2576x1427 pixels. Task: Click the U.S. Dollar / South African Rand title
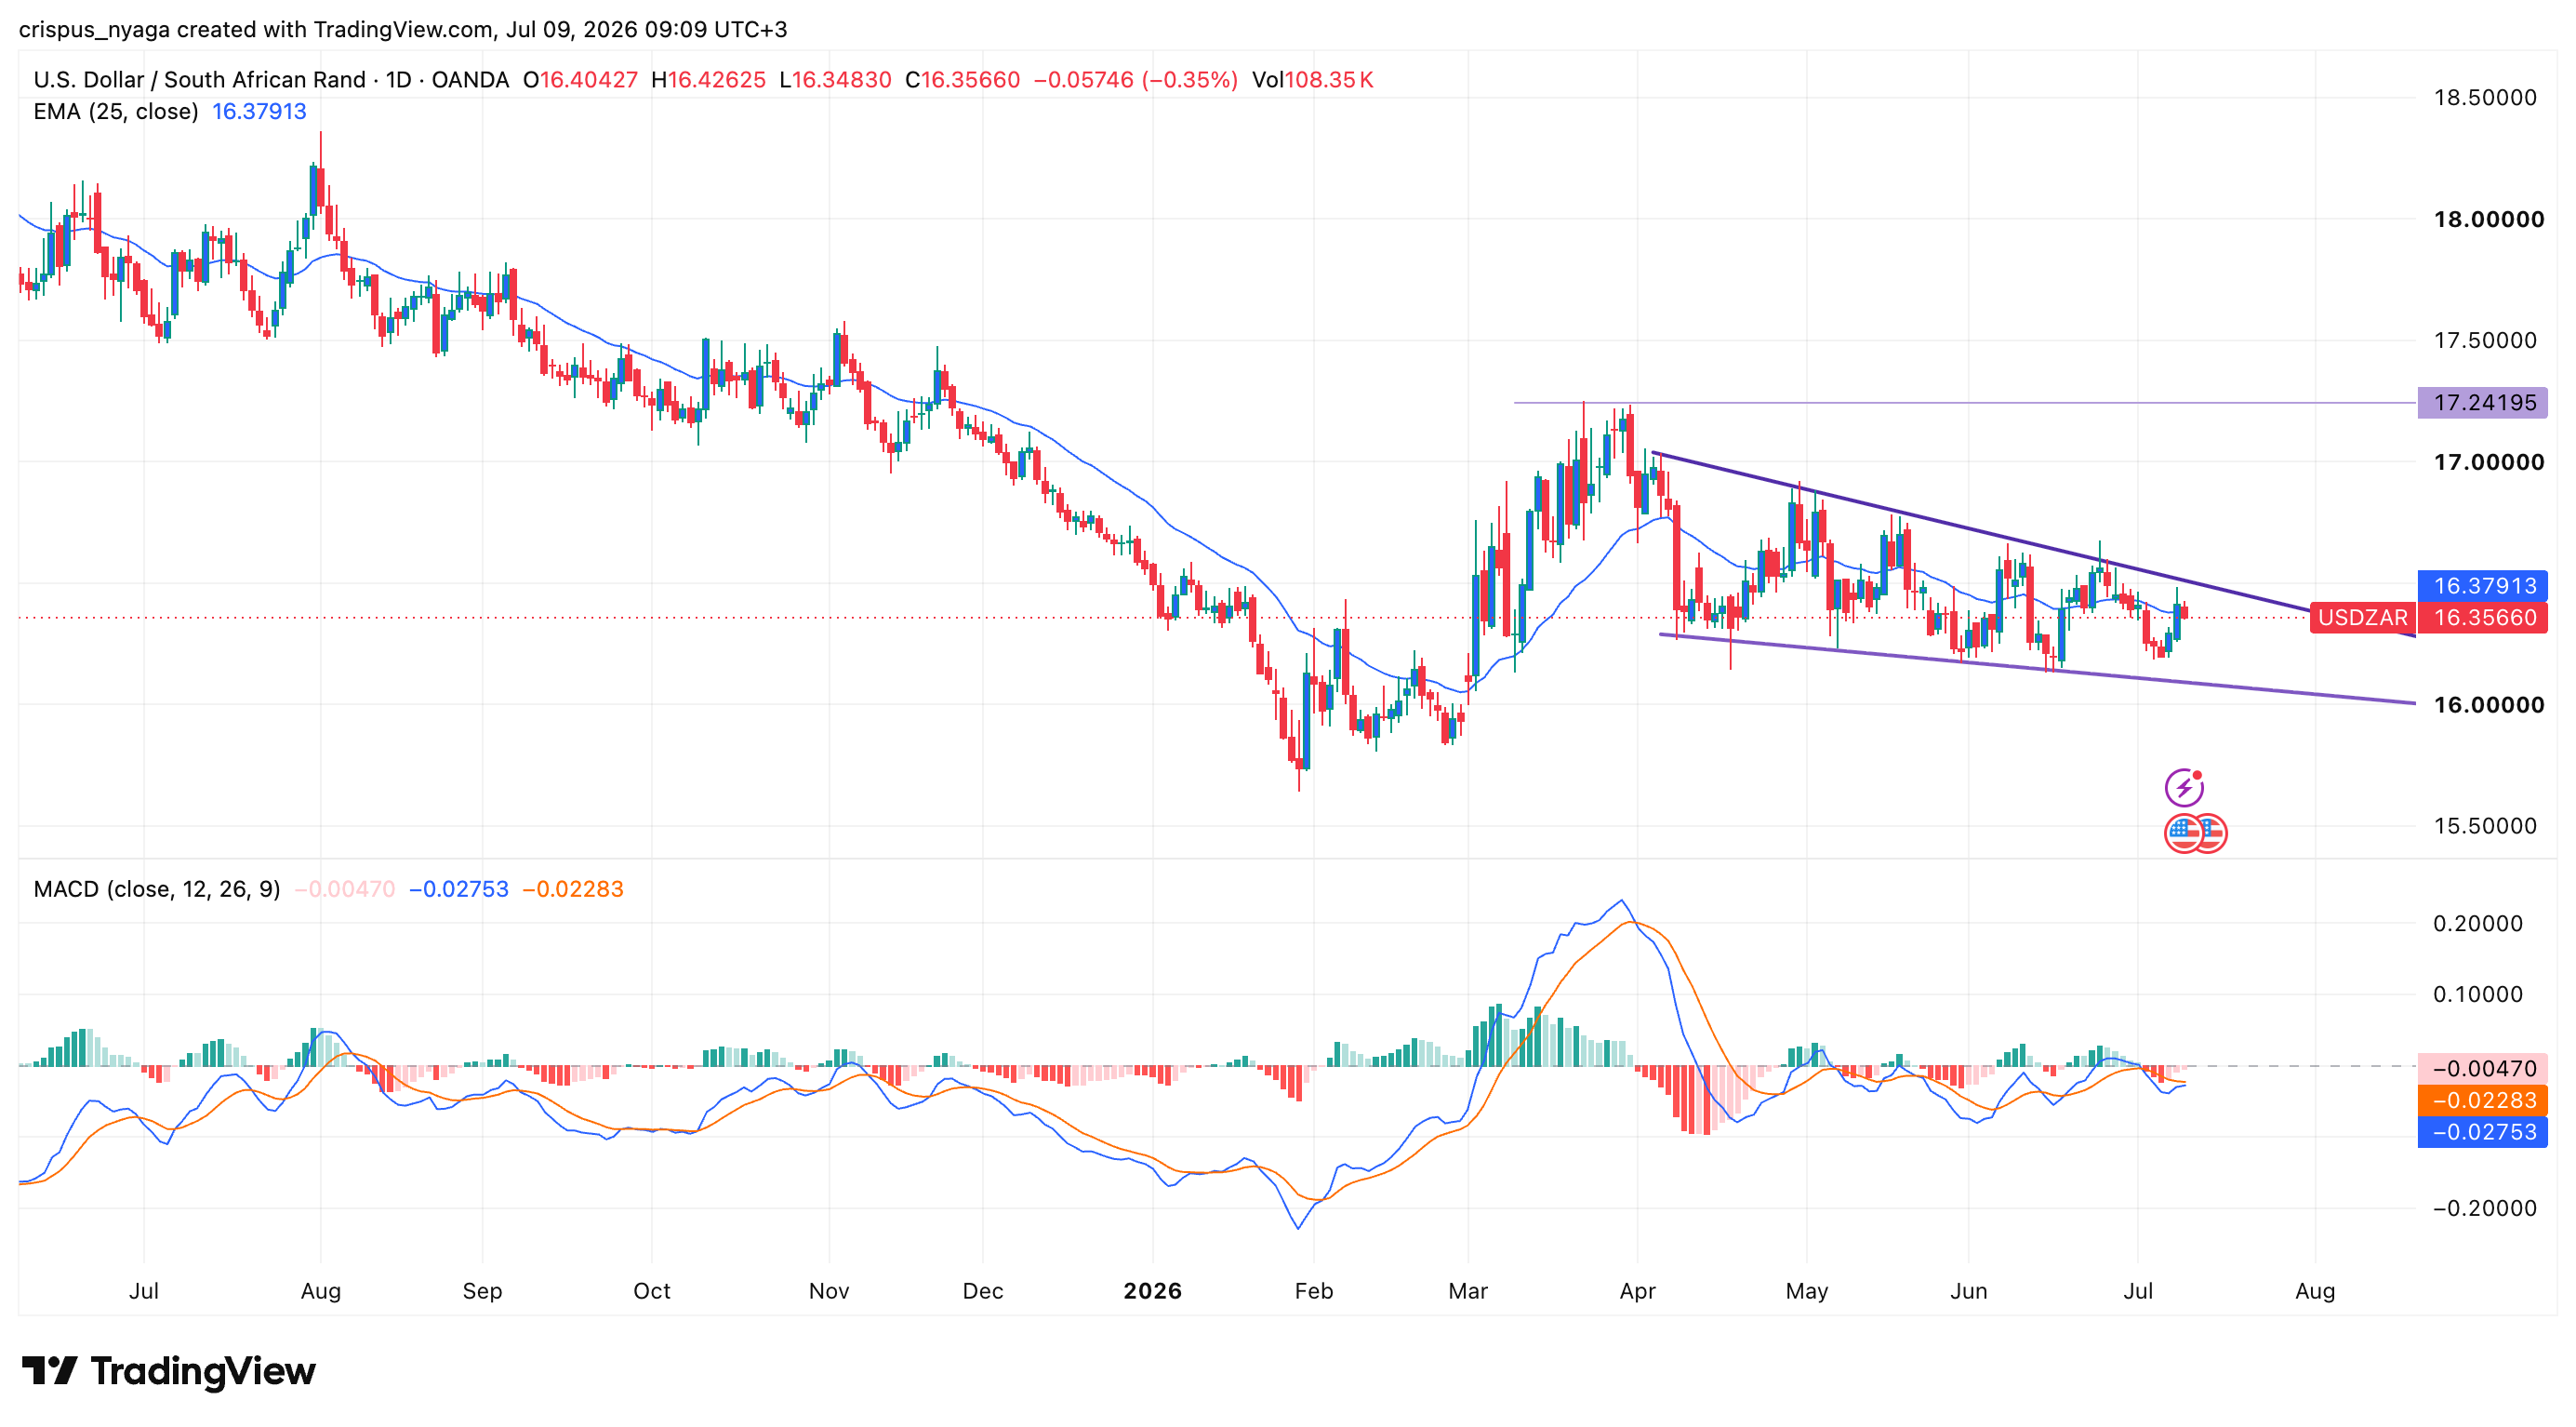(200, 80)
